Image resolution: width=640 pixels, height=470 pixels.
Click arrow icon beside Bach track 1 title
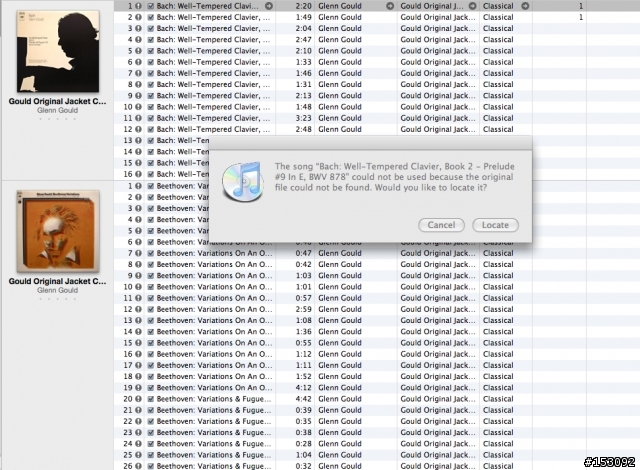coord(269,6)
